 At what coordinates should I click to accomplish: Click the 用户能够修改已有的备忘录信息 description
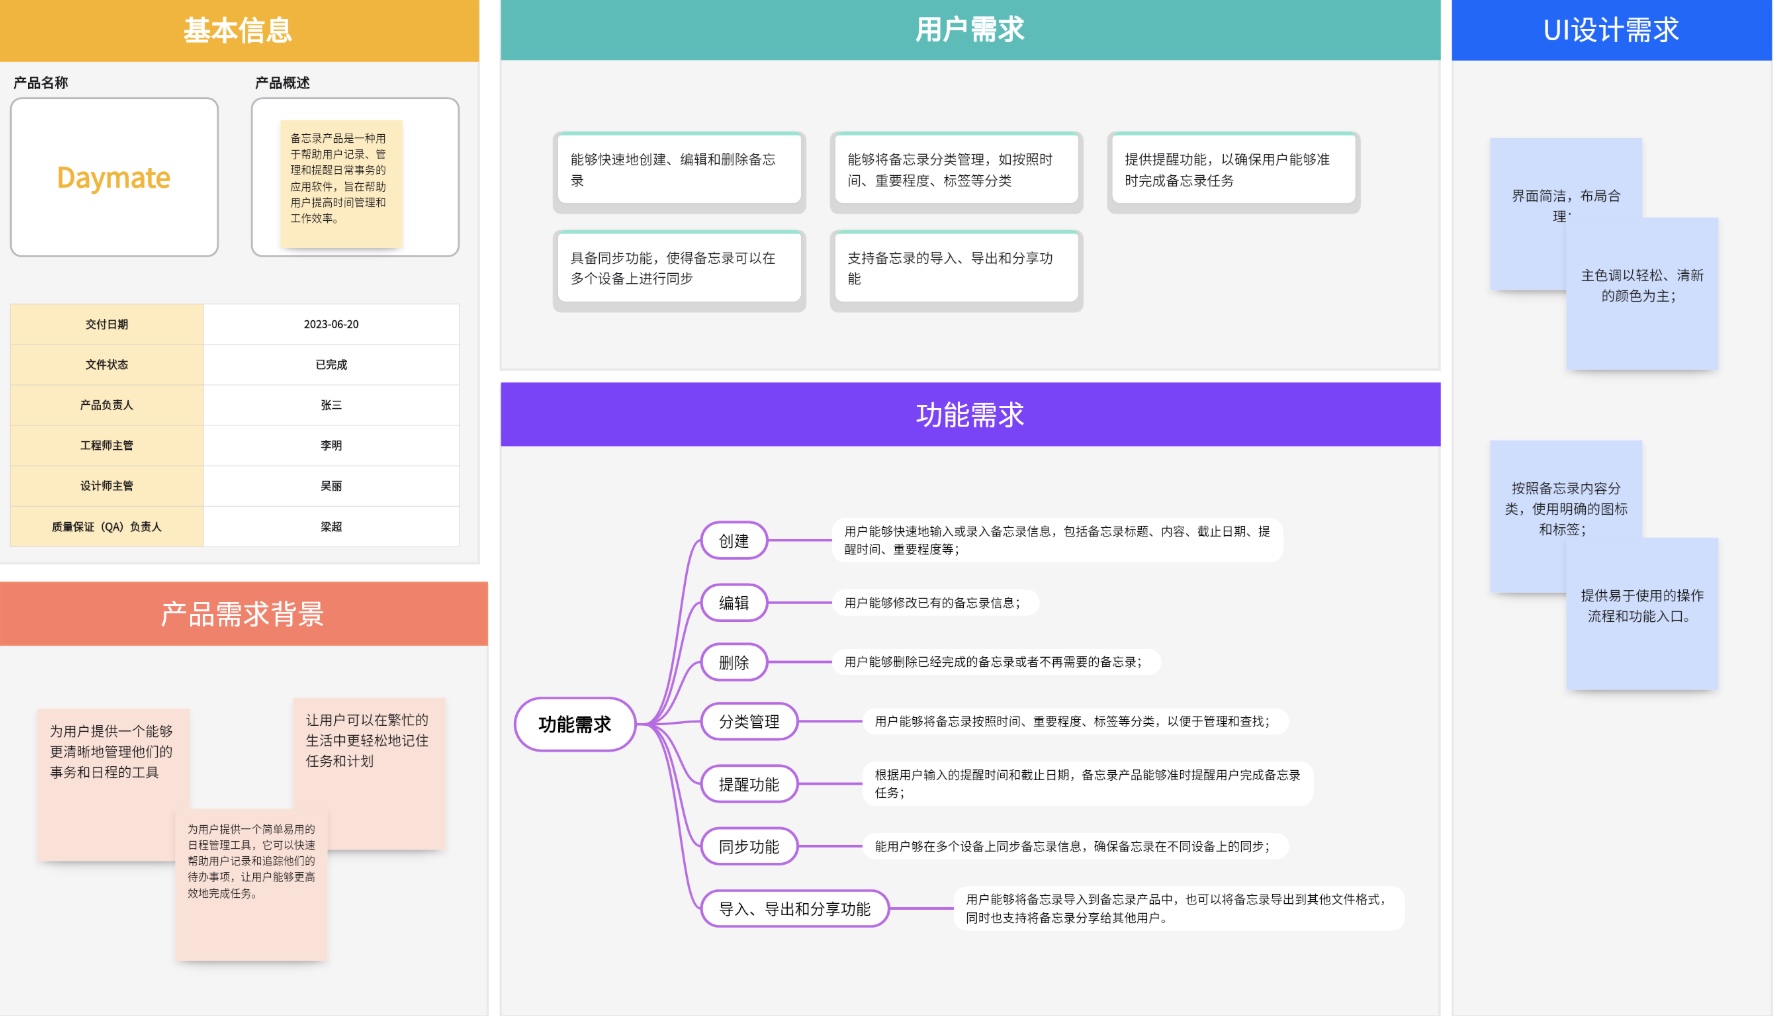935,603
